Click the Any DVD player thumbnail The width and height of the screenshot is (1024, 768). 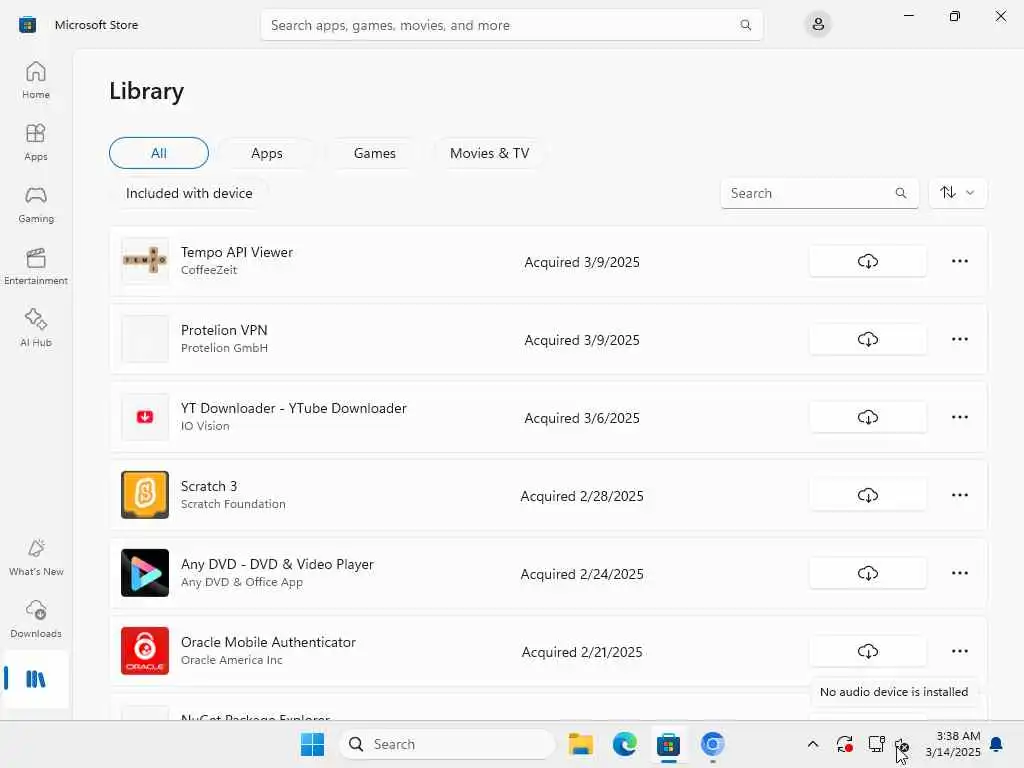(x=145, y=573)
